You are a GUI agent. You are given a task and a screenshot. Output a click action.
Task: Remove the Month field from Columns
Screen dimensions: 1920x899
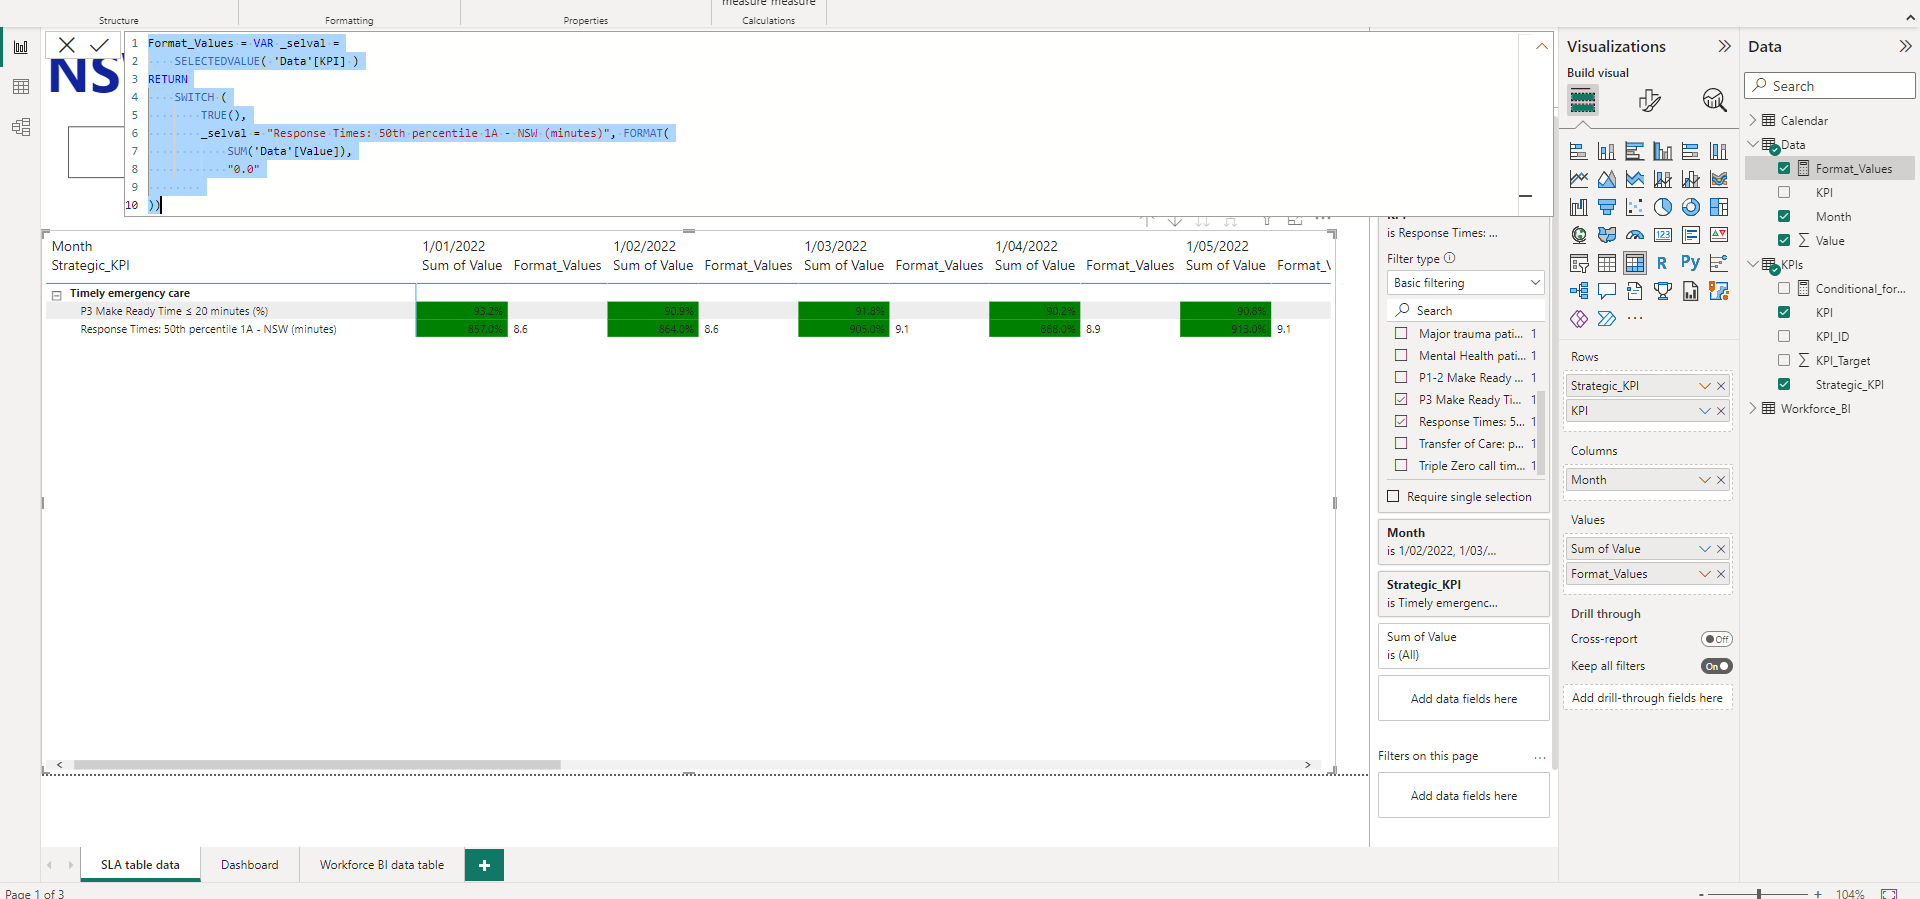(x=1721, y=480)
